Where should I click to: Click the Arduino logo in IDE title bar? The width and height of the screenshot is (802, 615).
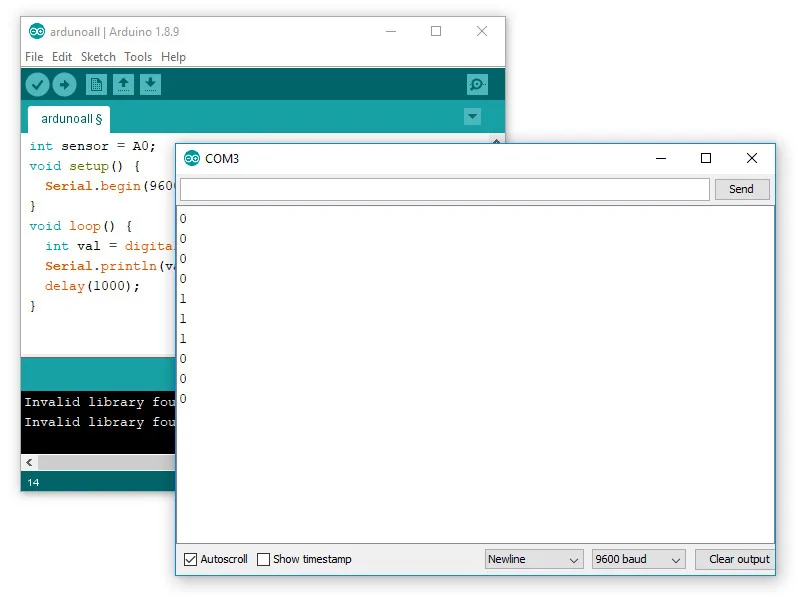pyautogui.click(x=37, y=31)
